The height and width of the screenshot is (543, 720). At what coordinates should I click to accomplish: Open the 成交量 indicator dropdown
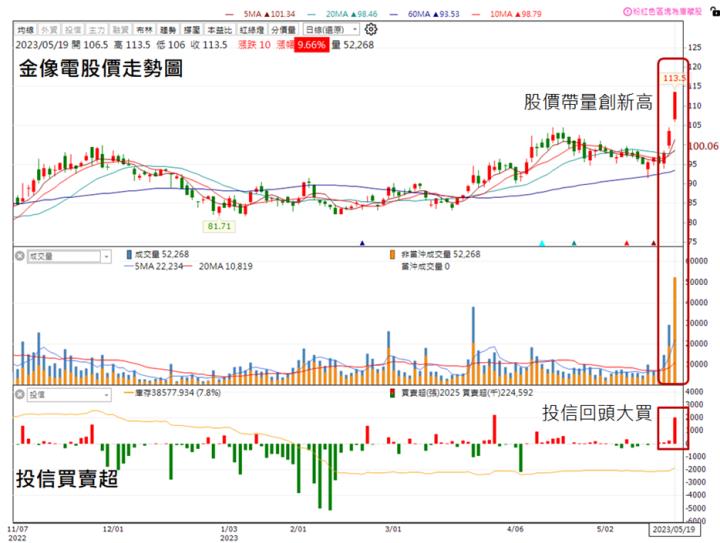coord(69,256)
